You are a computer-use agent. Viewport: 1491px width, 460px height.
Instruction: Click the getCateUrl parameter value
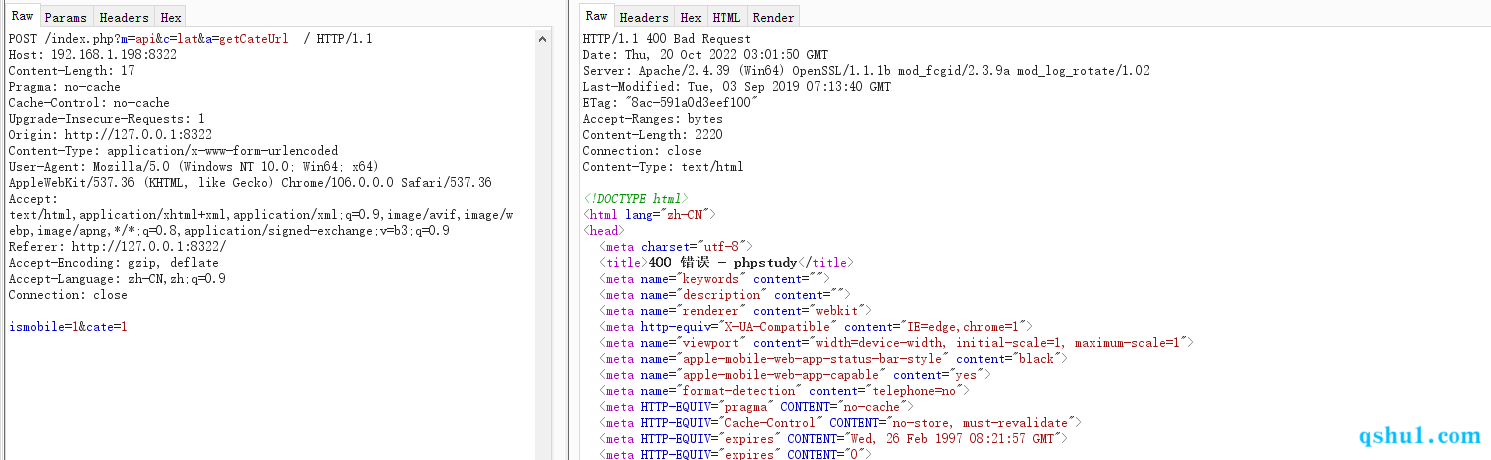coord(253,39)
